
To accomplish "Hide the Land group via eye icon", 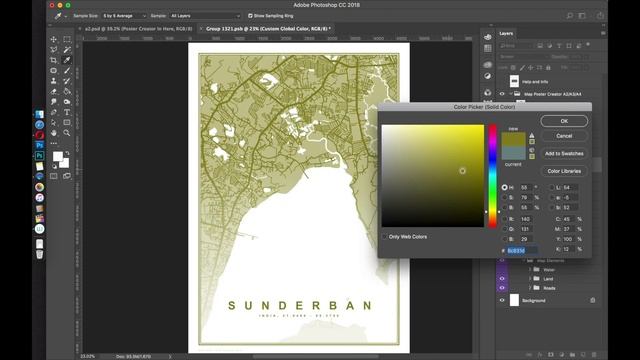I will 502,278.
